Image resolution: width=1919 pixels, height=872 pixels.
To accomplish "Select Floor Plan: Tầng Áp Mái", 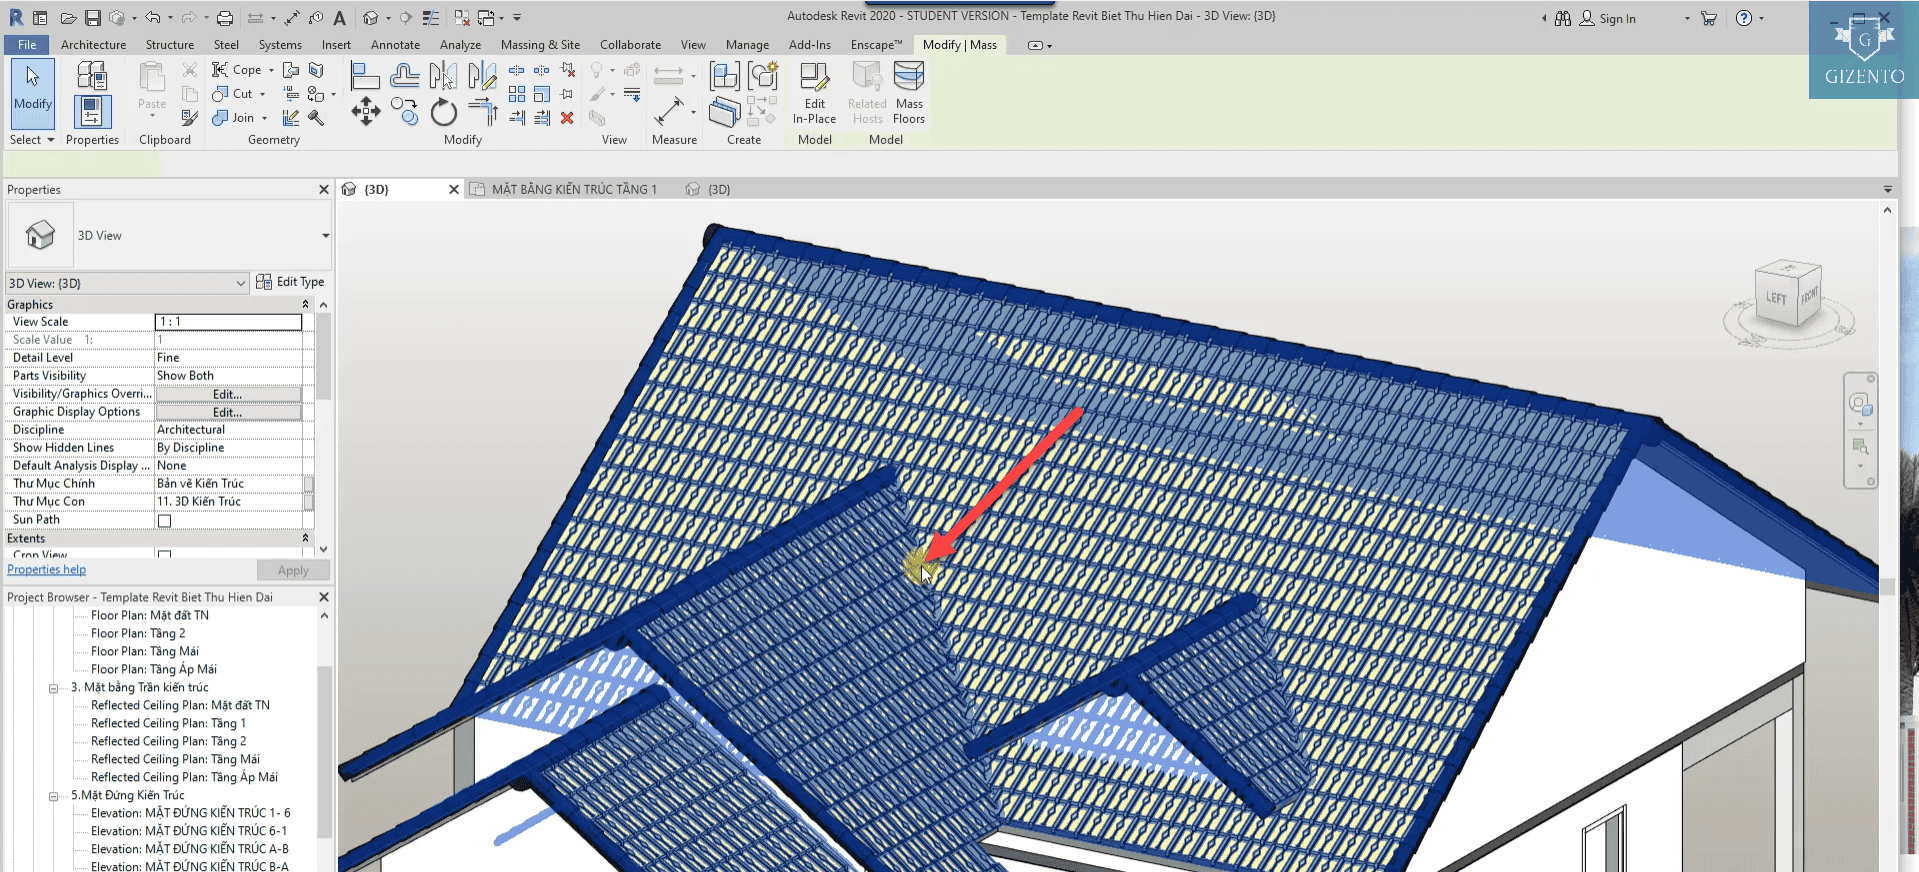I will pyautogui.click(x=153, y=670).
